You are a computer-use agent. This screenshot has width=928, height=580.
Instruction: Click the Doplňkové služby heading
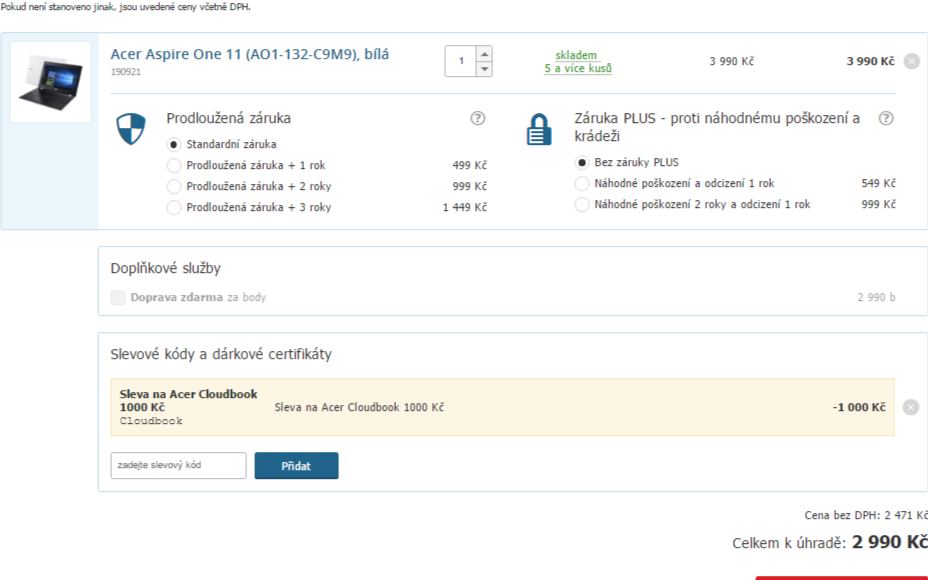(165, 268)
